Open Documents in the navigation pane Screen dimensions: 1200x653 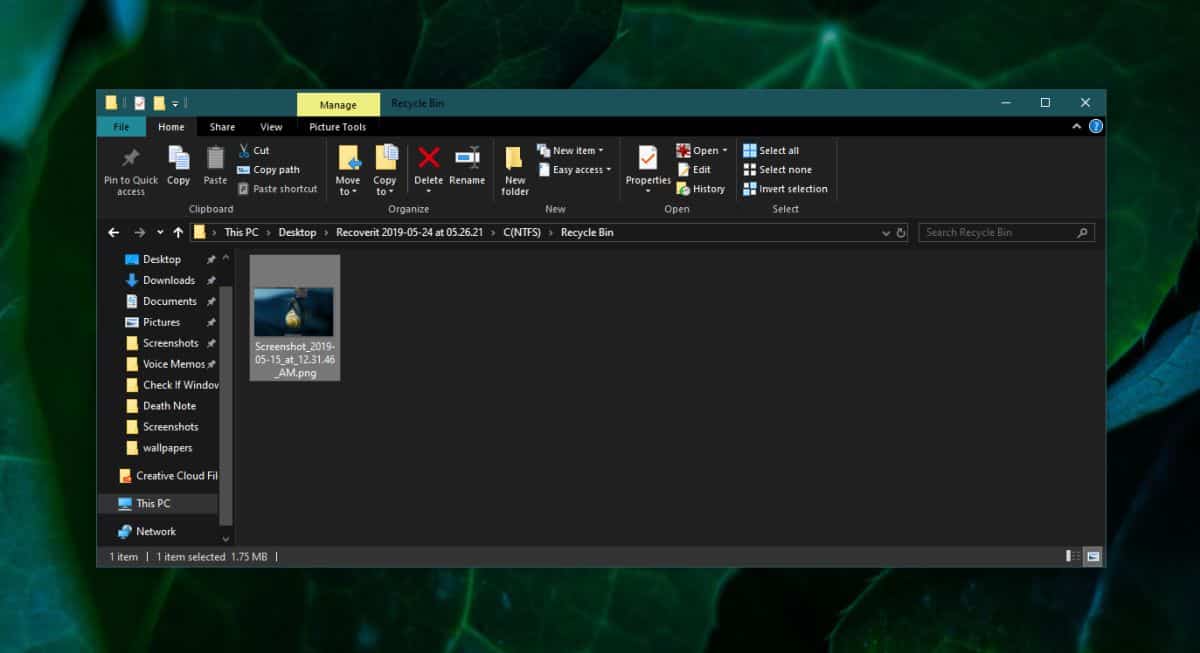click(169, 301)
